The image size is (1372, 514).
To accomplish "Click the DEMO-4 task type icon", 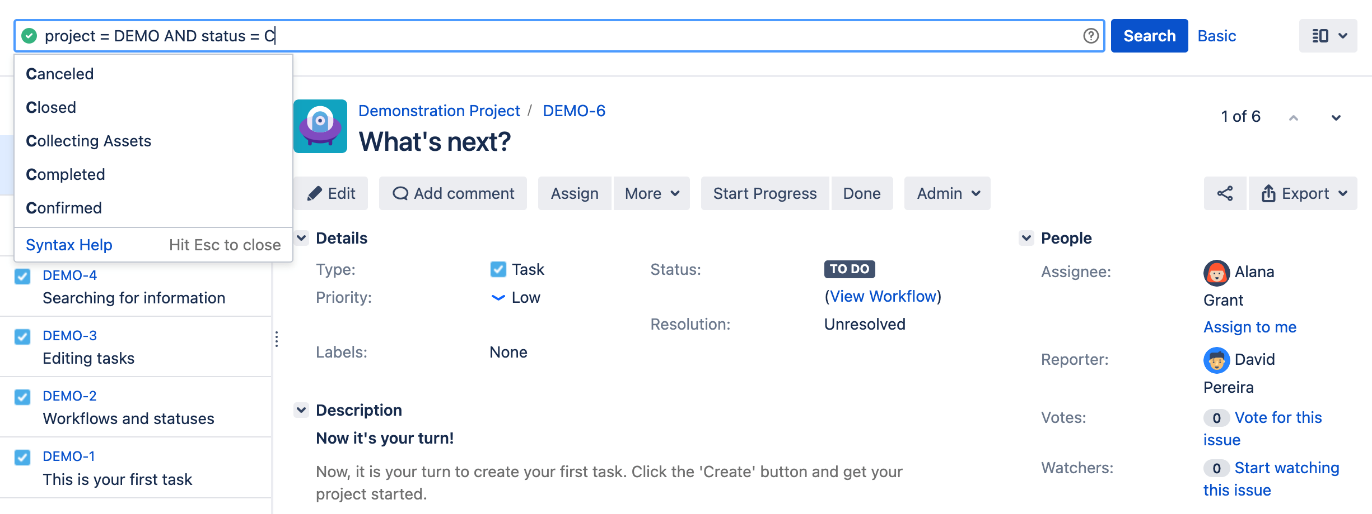I will pyautogui.click(x=23, y=276).
